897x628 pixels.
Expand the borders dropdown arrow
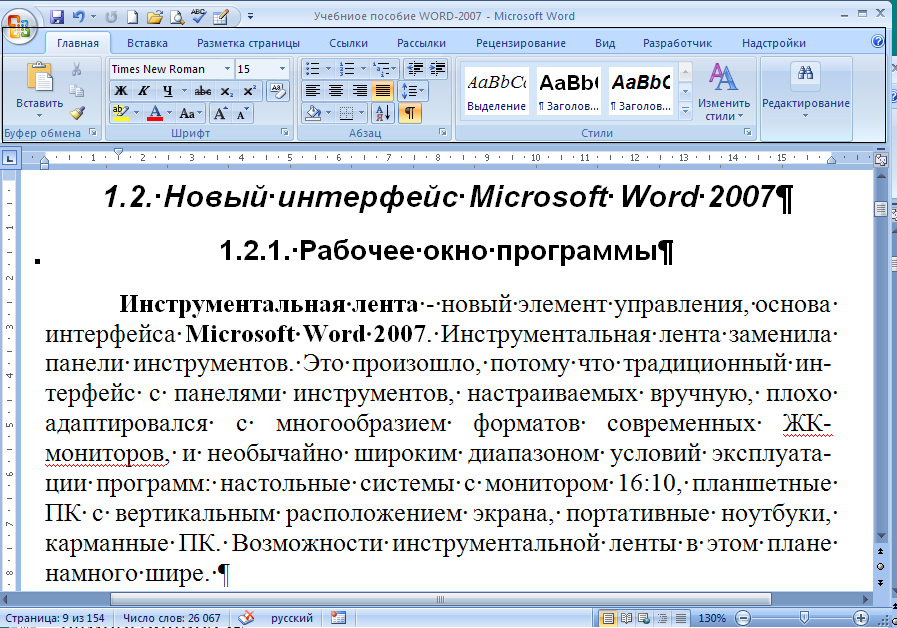coord(362,113)
